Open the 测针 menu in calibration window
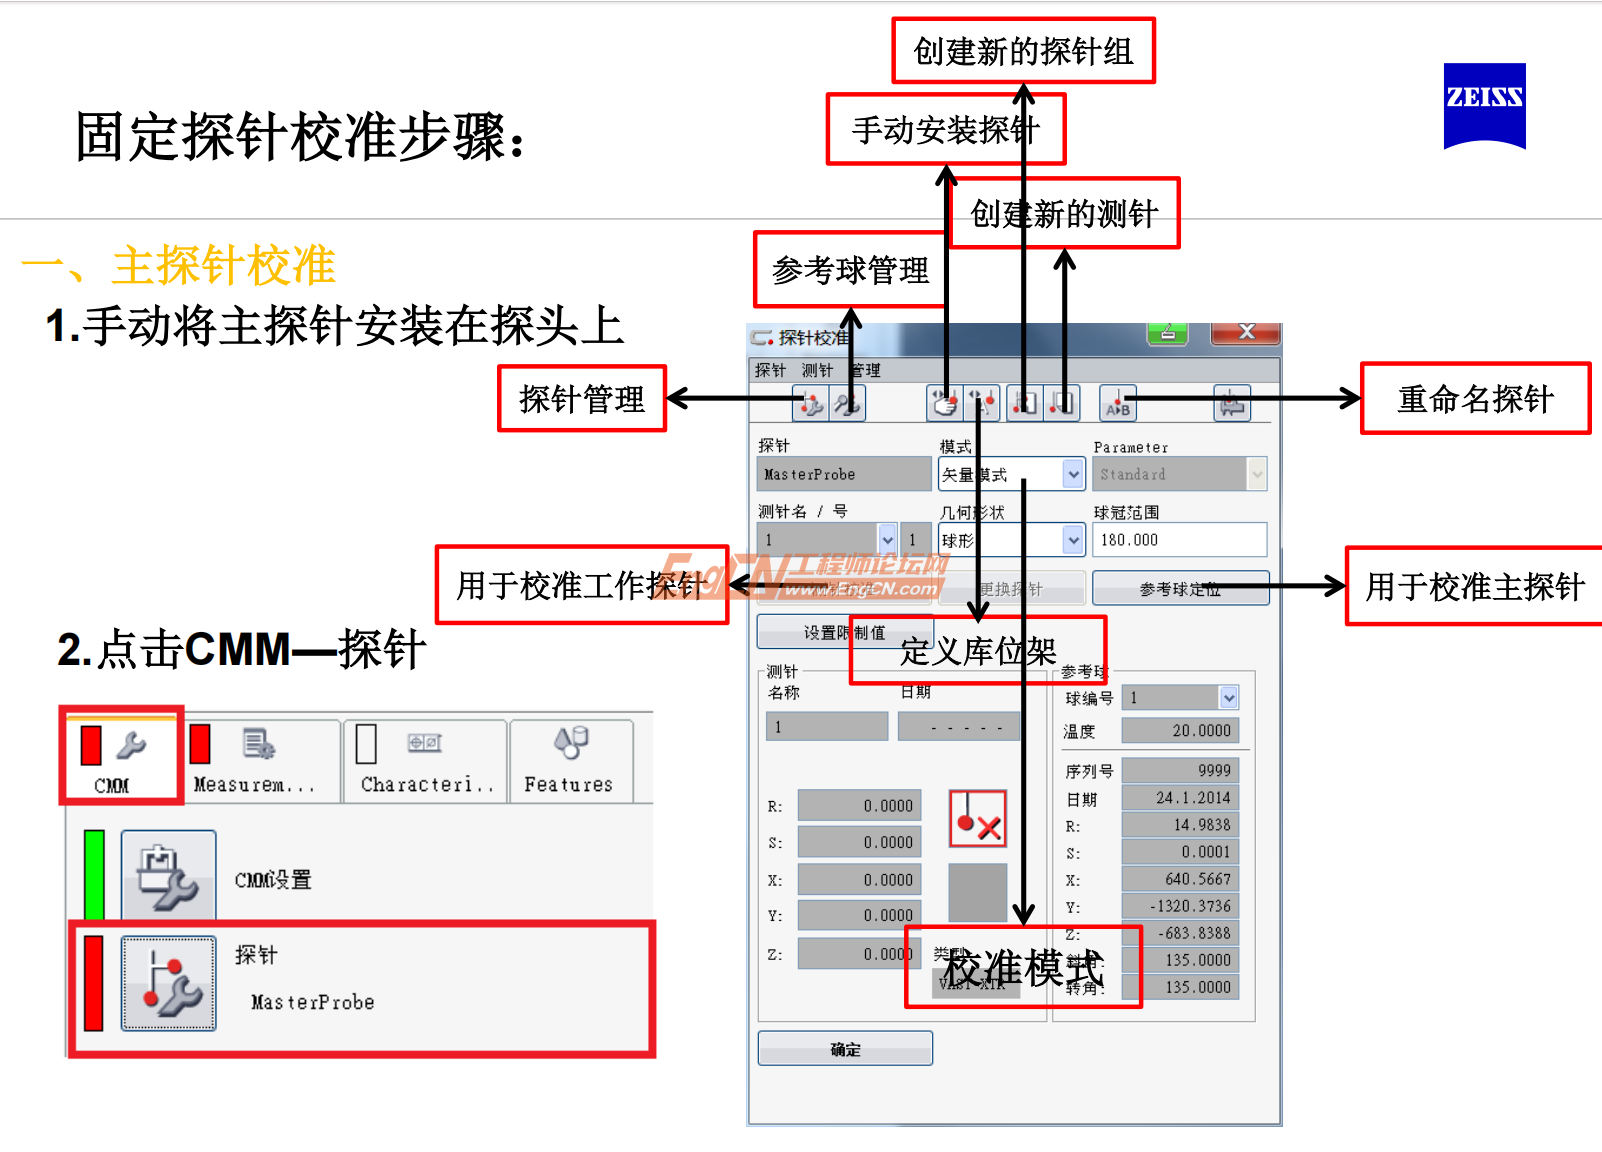The image size is (1602, 1152). point(817,370)
